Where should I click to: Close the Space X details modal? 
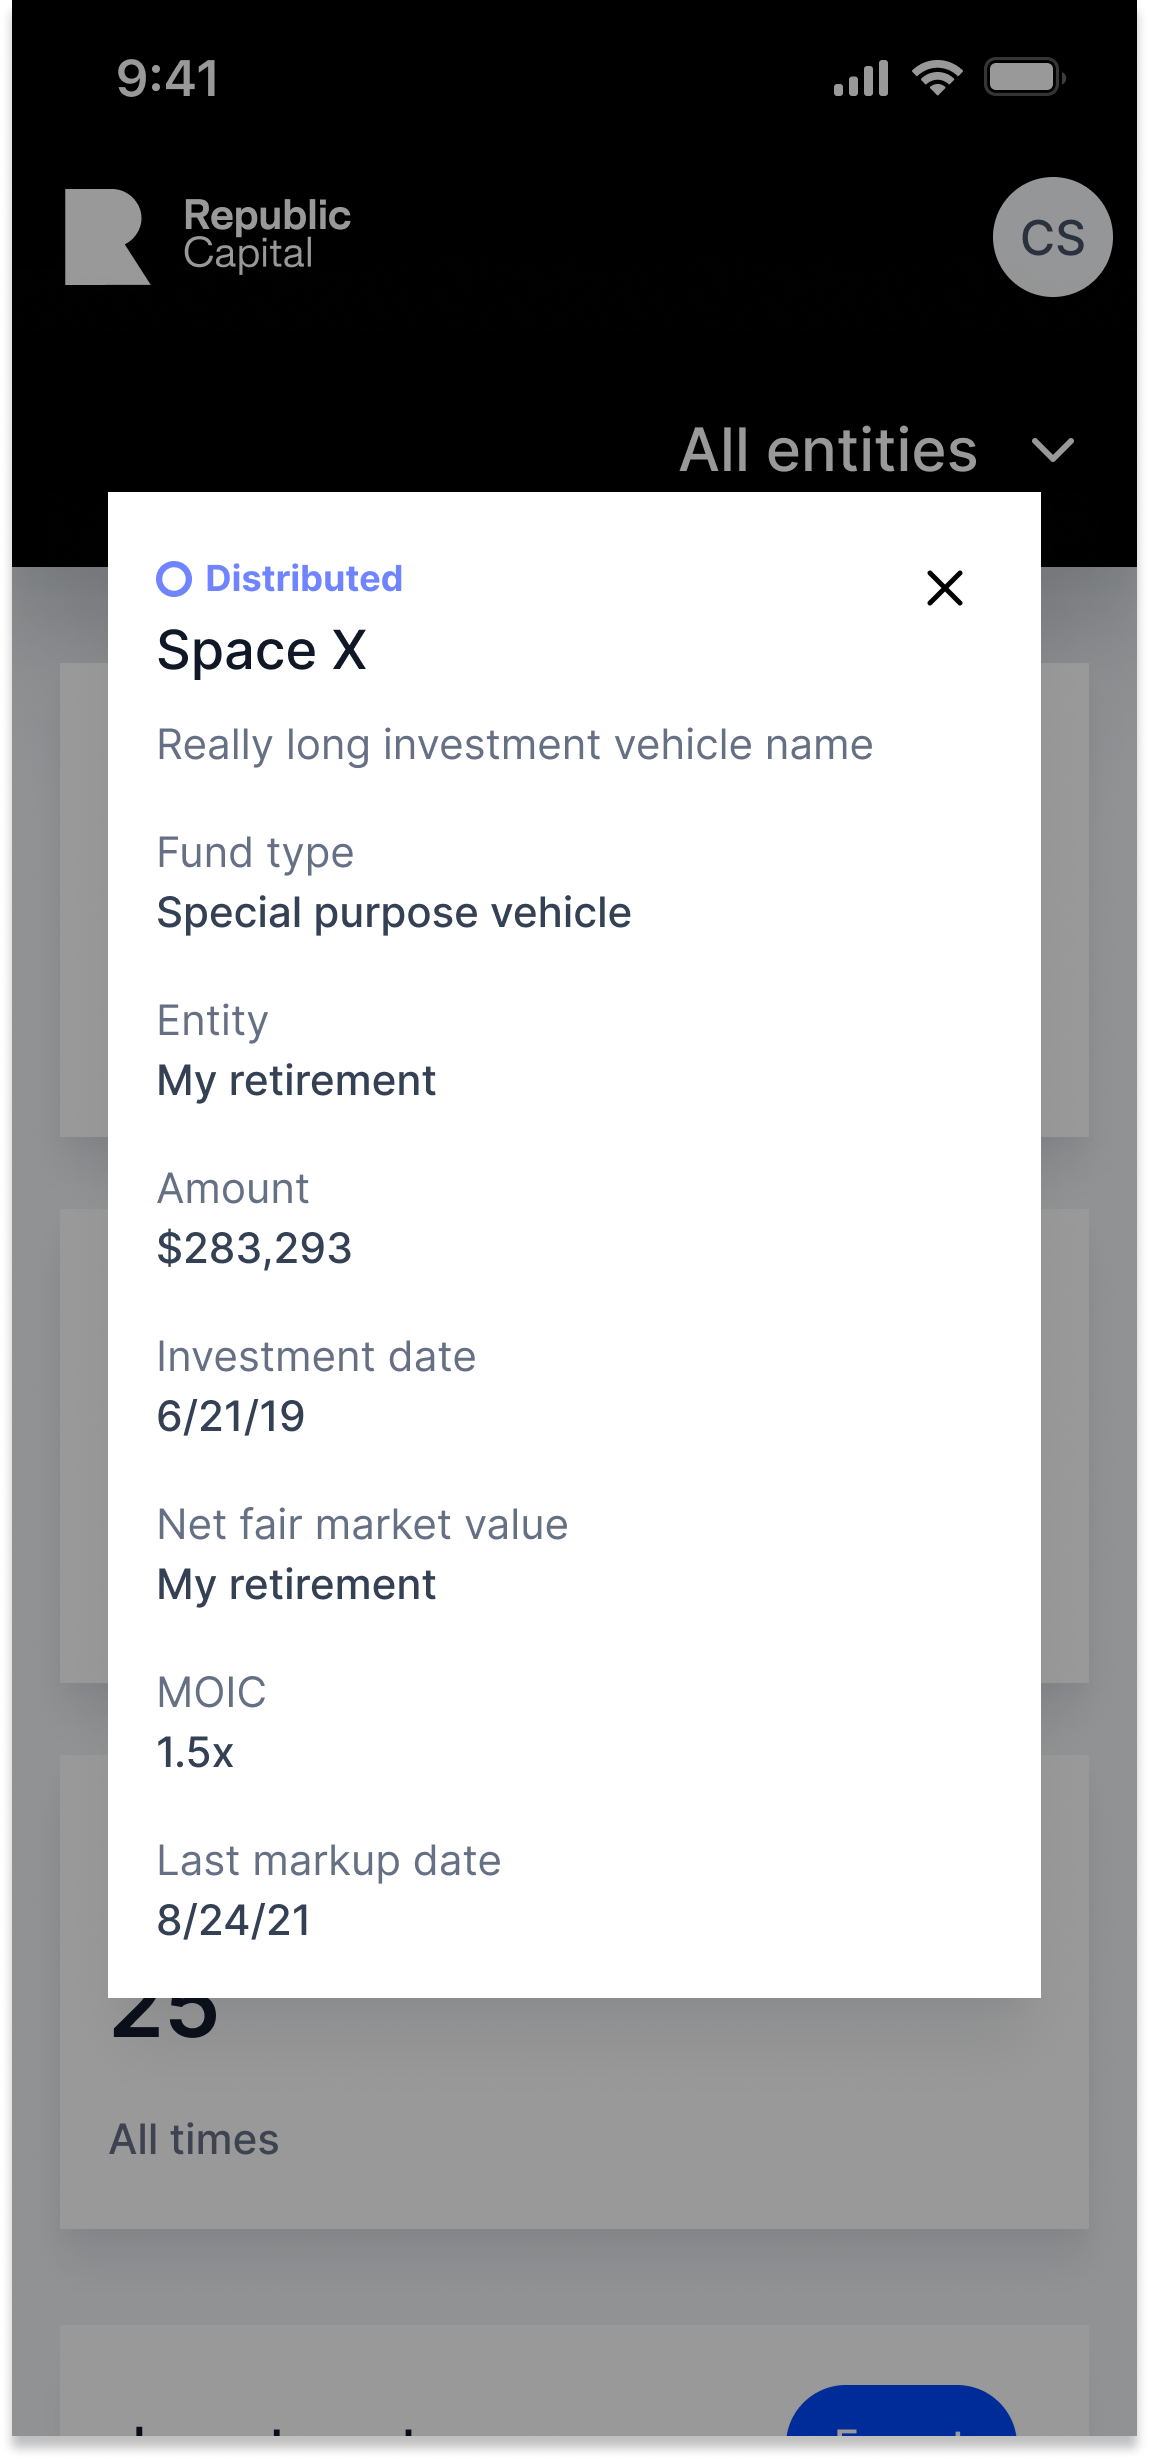pos(944,588)
